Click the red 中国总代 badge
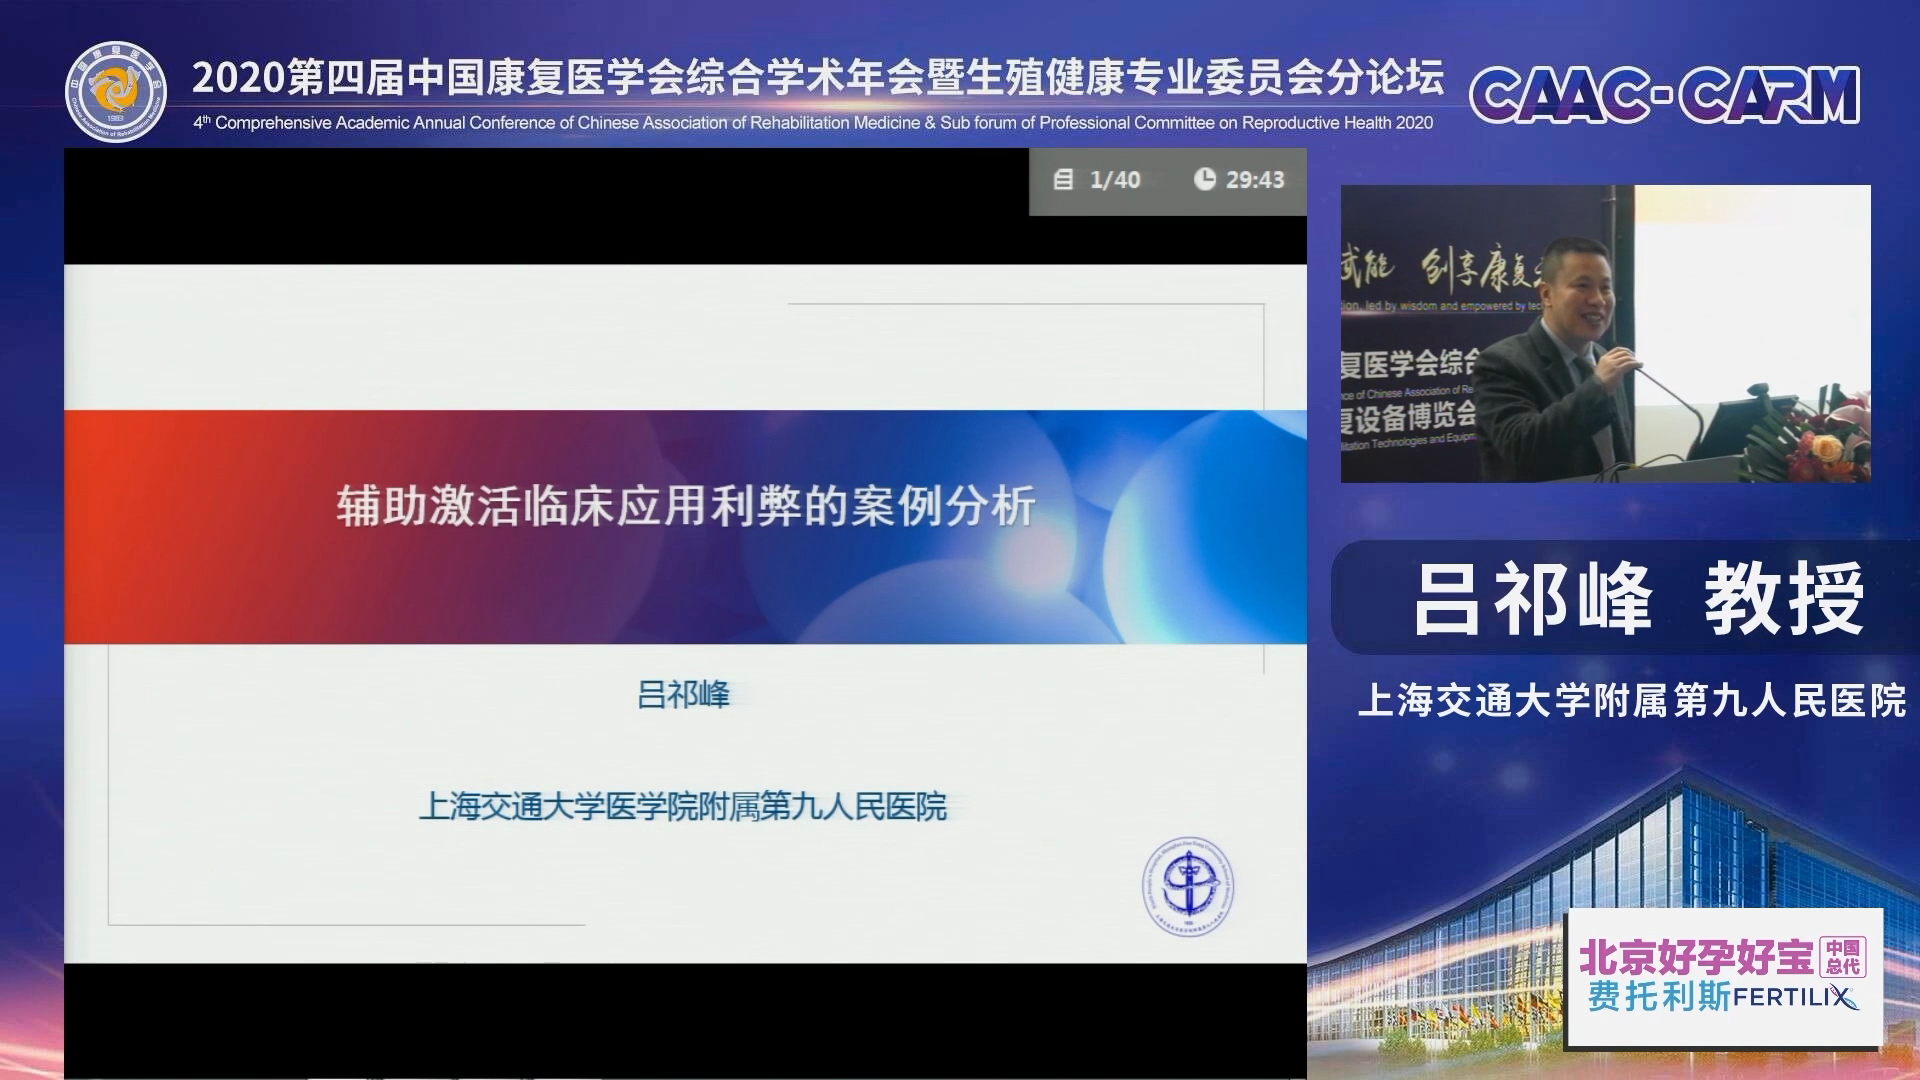The height and width of the screenshot is (1080, 1920). 1842,957
